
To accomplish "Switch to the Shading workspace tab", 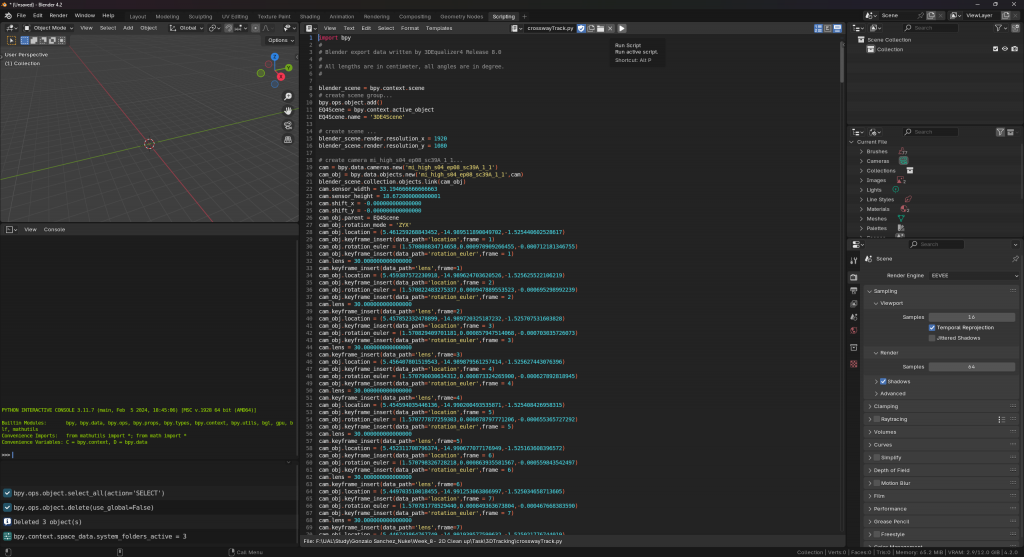I will click(x=310, y=16).
